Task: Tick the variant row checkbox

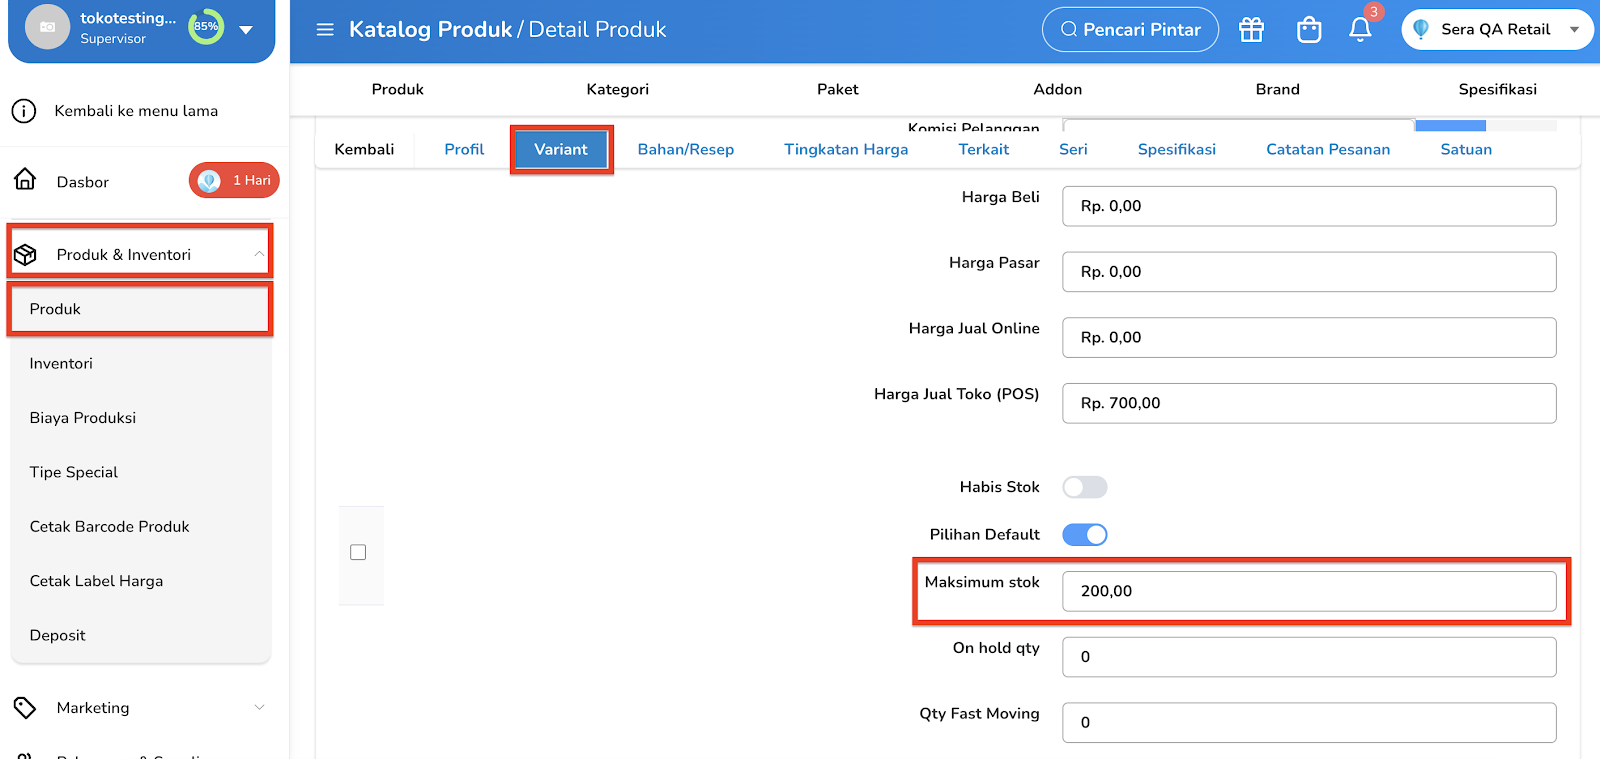Action: click(358, 552)
